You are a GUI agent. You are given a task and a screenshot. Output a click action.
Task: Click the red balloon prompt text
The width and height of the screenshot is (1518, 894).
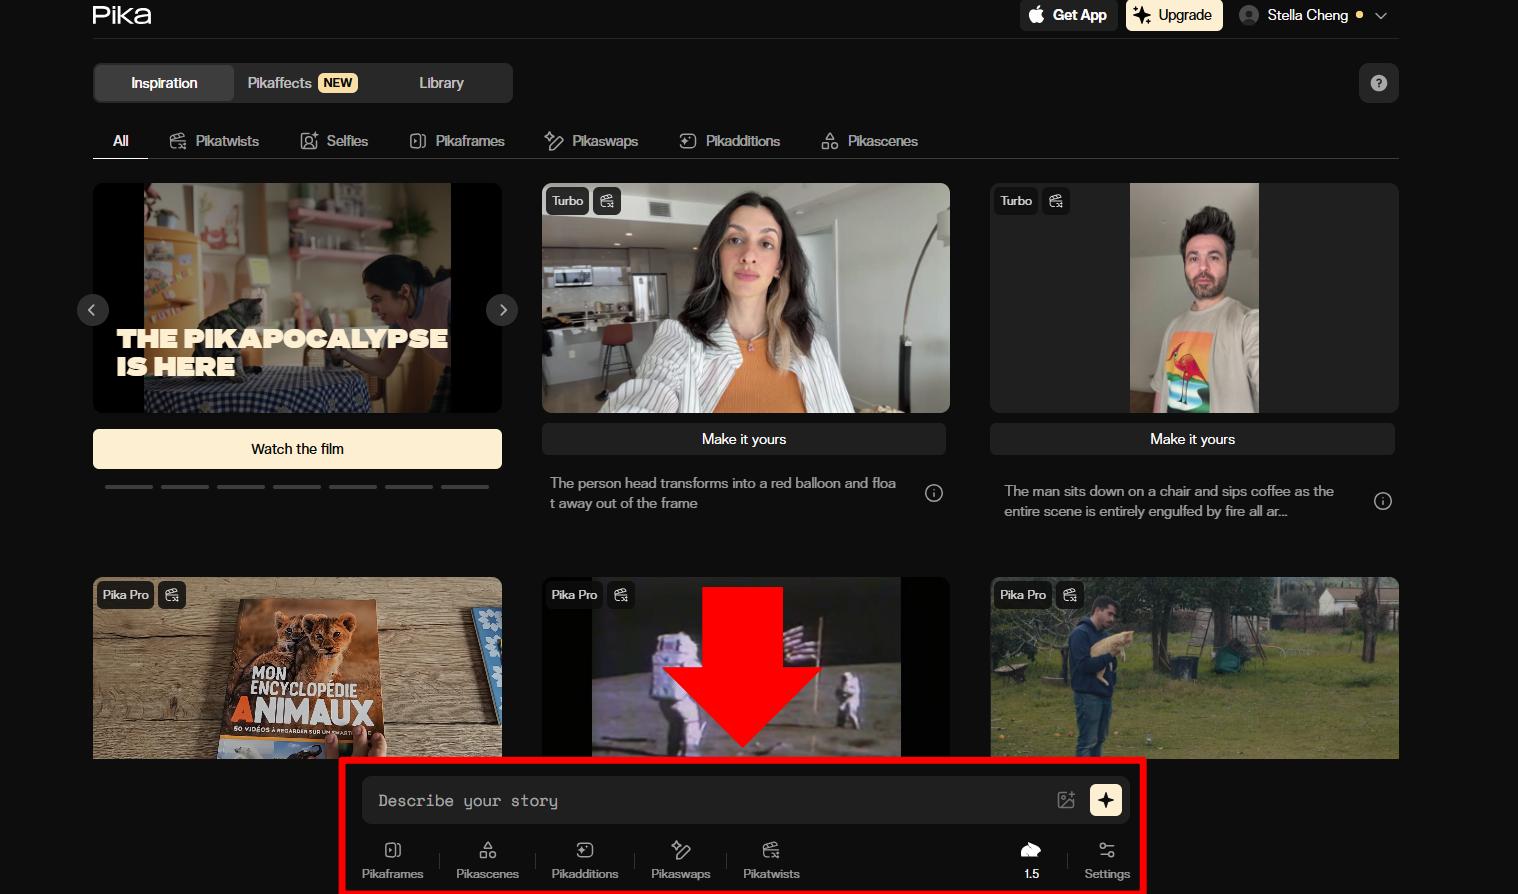723,493
